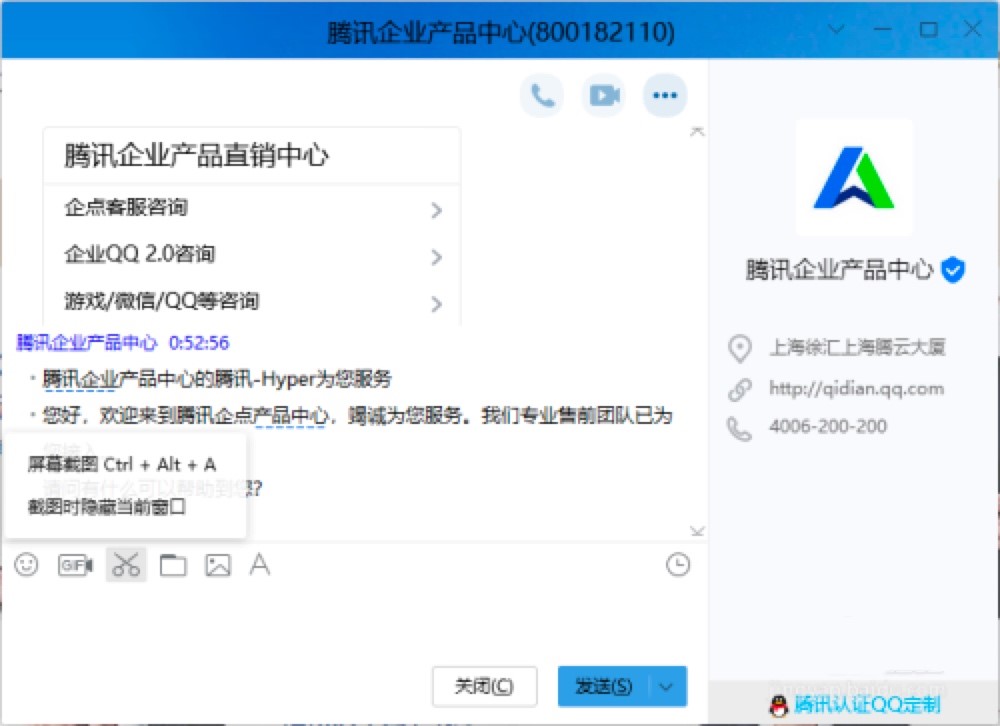
Task: Click the 4006-200-200 phone number
Action: pos(828,426)
